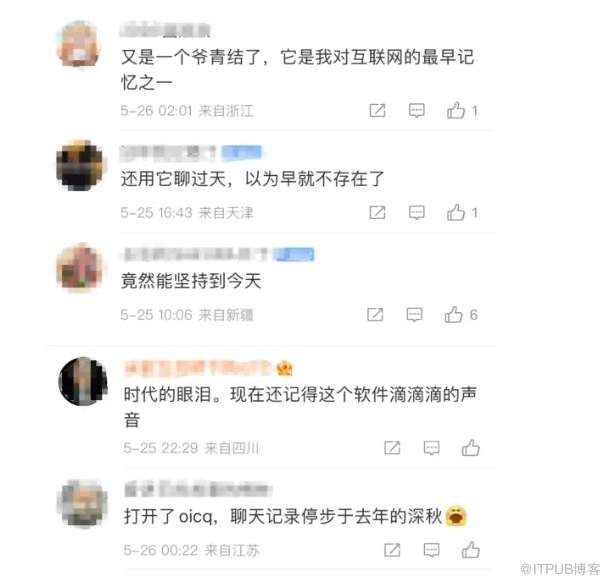Reply to the comment from 四川
This screenshot has width=610, height=584.
tap(431, 448)
